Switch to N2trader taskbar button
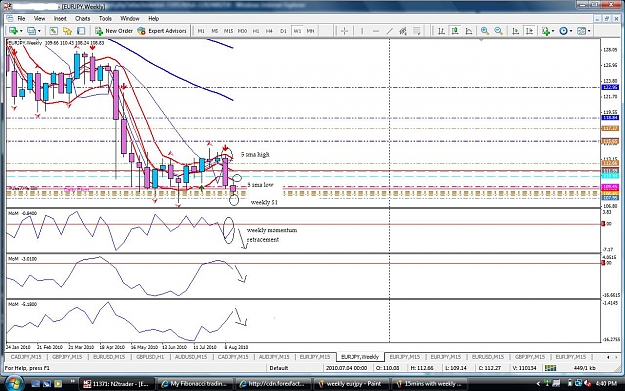The height and width of the screenshot is (391, 625). pyautogui.click(x=116, y=384)
